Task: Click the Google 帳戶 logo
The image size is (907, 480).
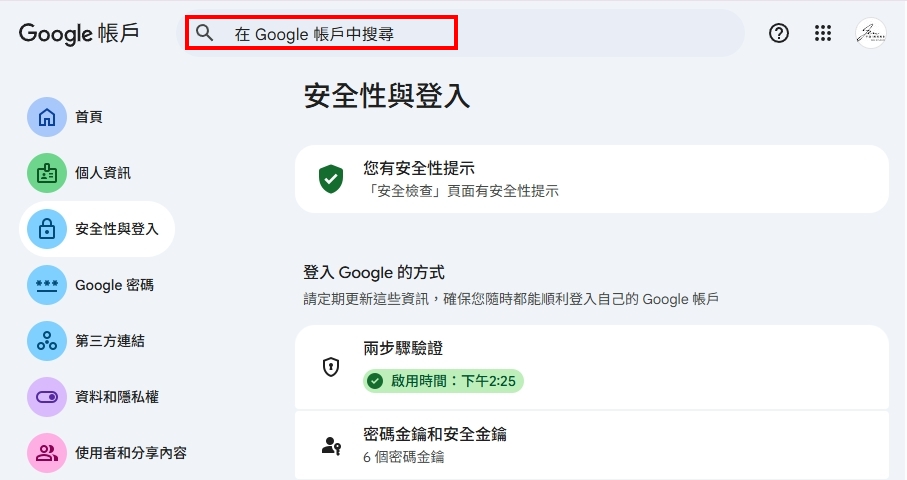Action: tap(79, 33)
